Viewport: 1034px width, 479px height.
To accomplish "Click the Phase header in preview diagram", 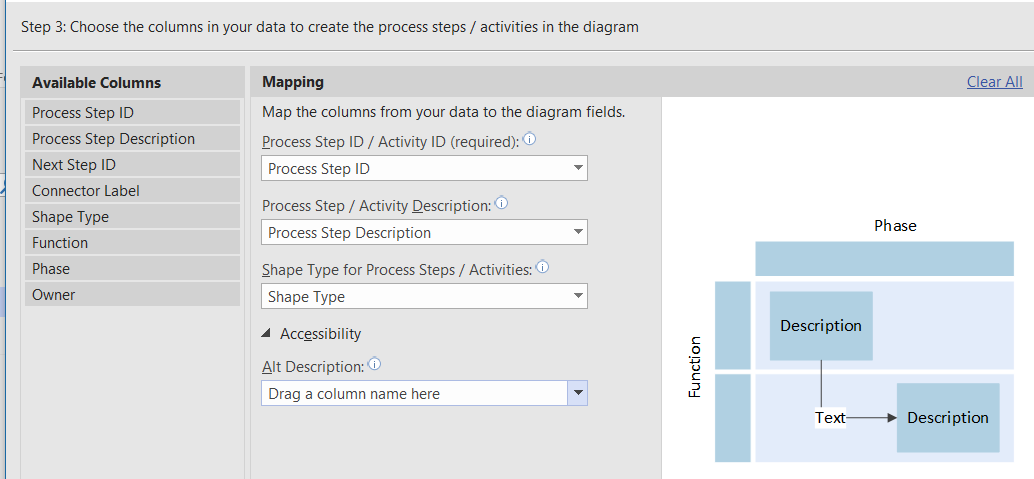I will [895, 226].
